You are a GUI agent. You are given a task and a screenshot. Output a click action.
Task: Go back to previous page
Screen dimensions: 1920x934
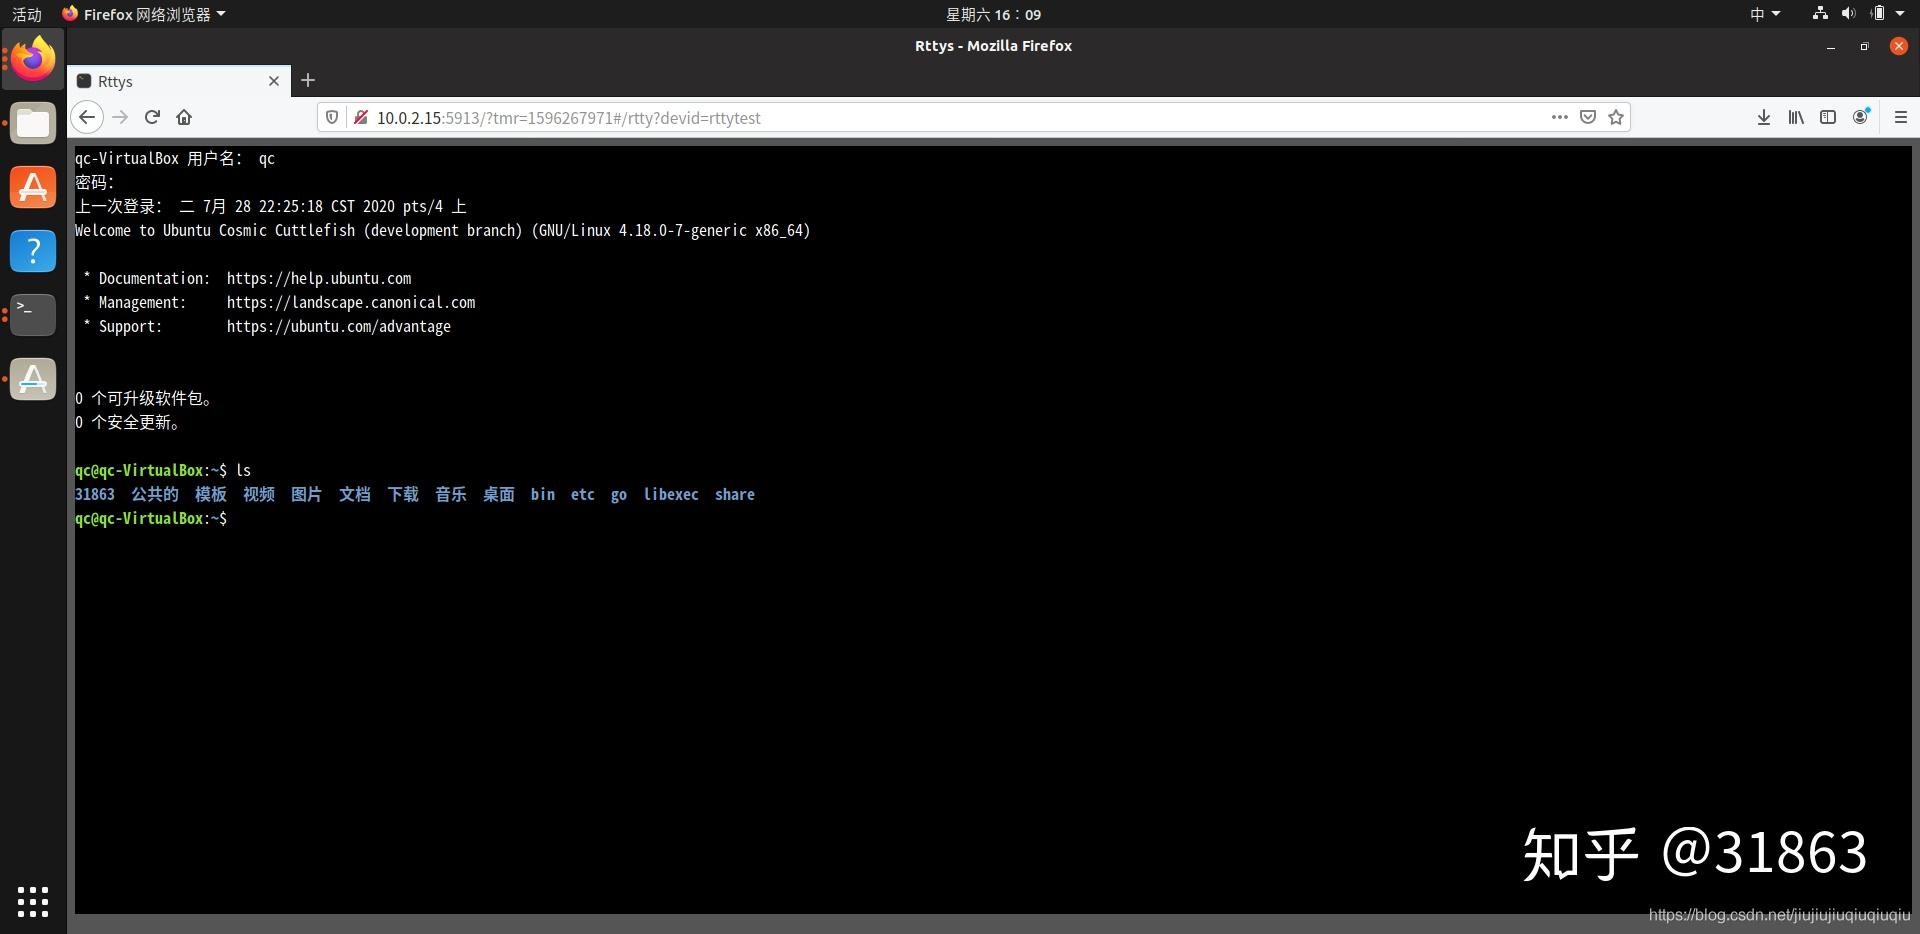point(87,117)
